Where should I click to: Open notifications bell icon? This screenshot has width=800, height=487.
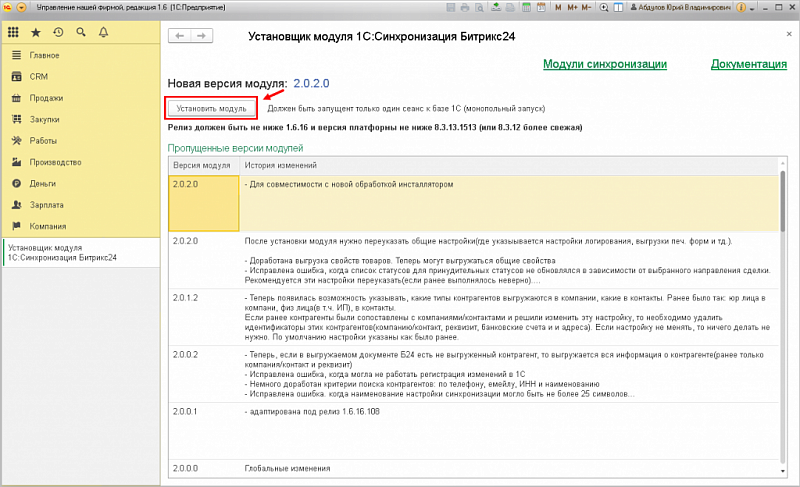coord(103,32)
